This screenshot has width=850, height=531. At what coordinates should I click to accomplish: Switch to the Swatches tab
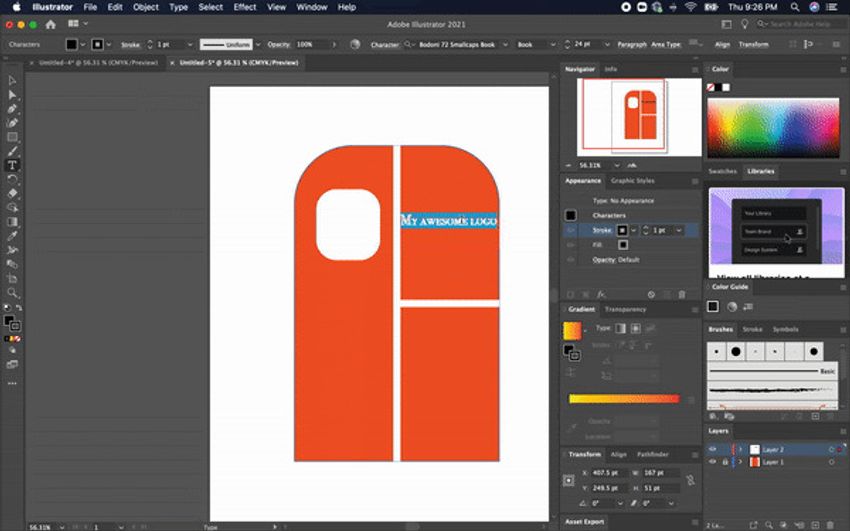pos(722,171)
